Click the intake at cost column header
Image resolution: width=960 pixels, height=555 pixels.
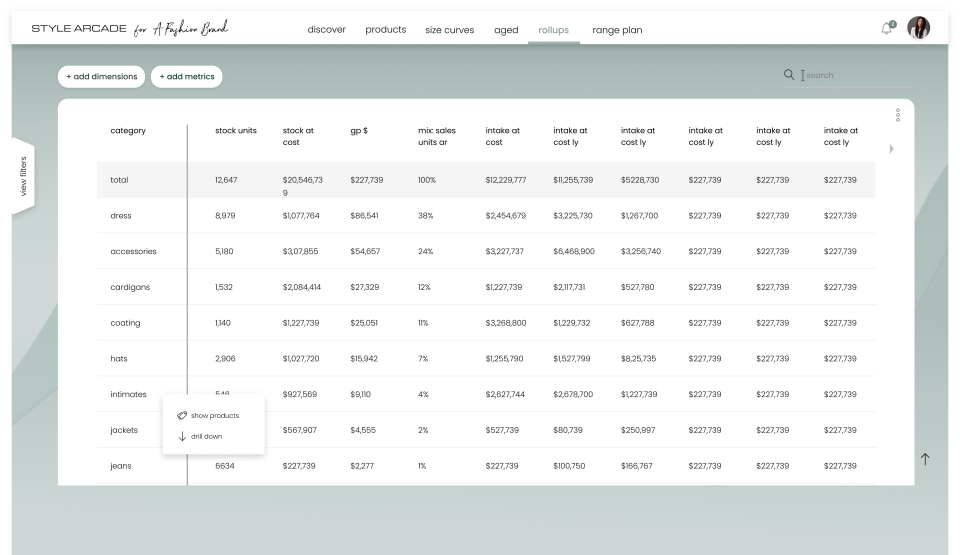click(503, 136)
